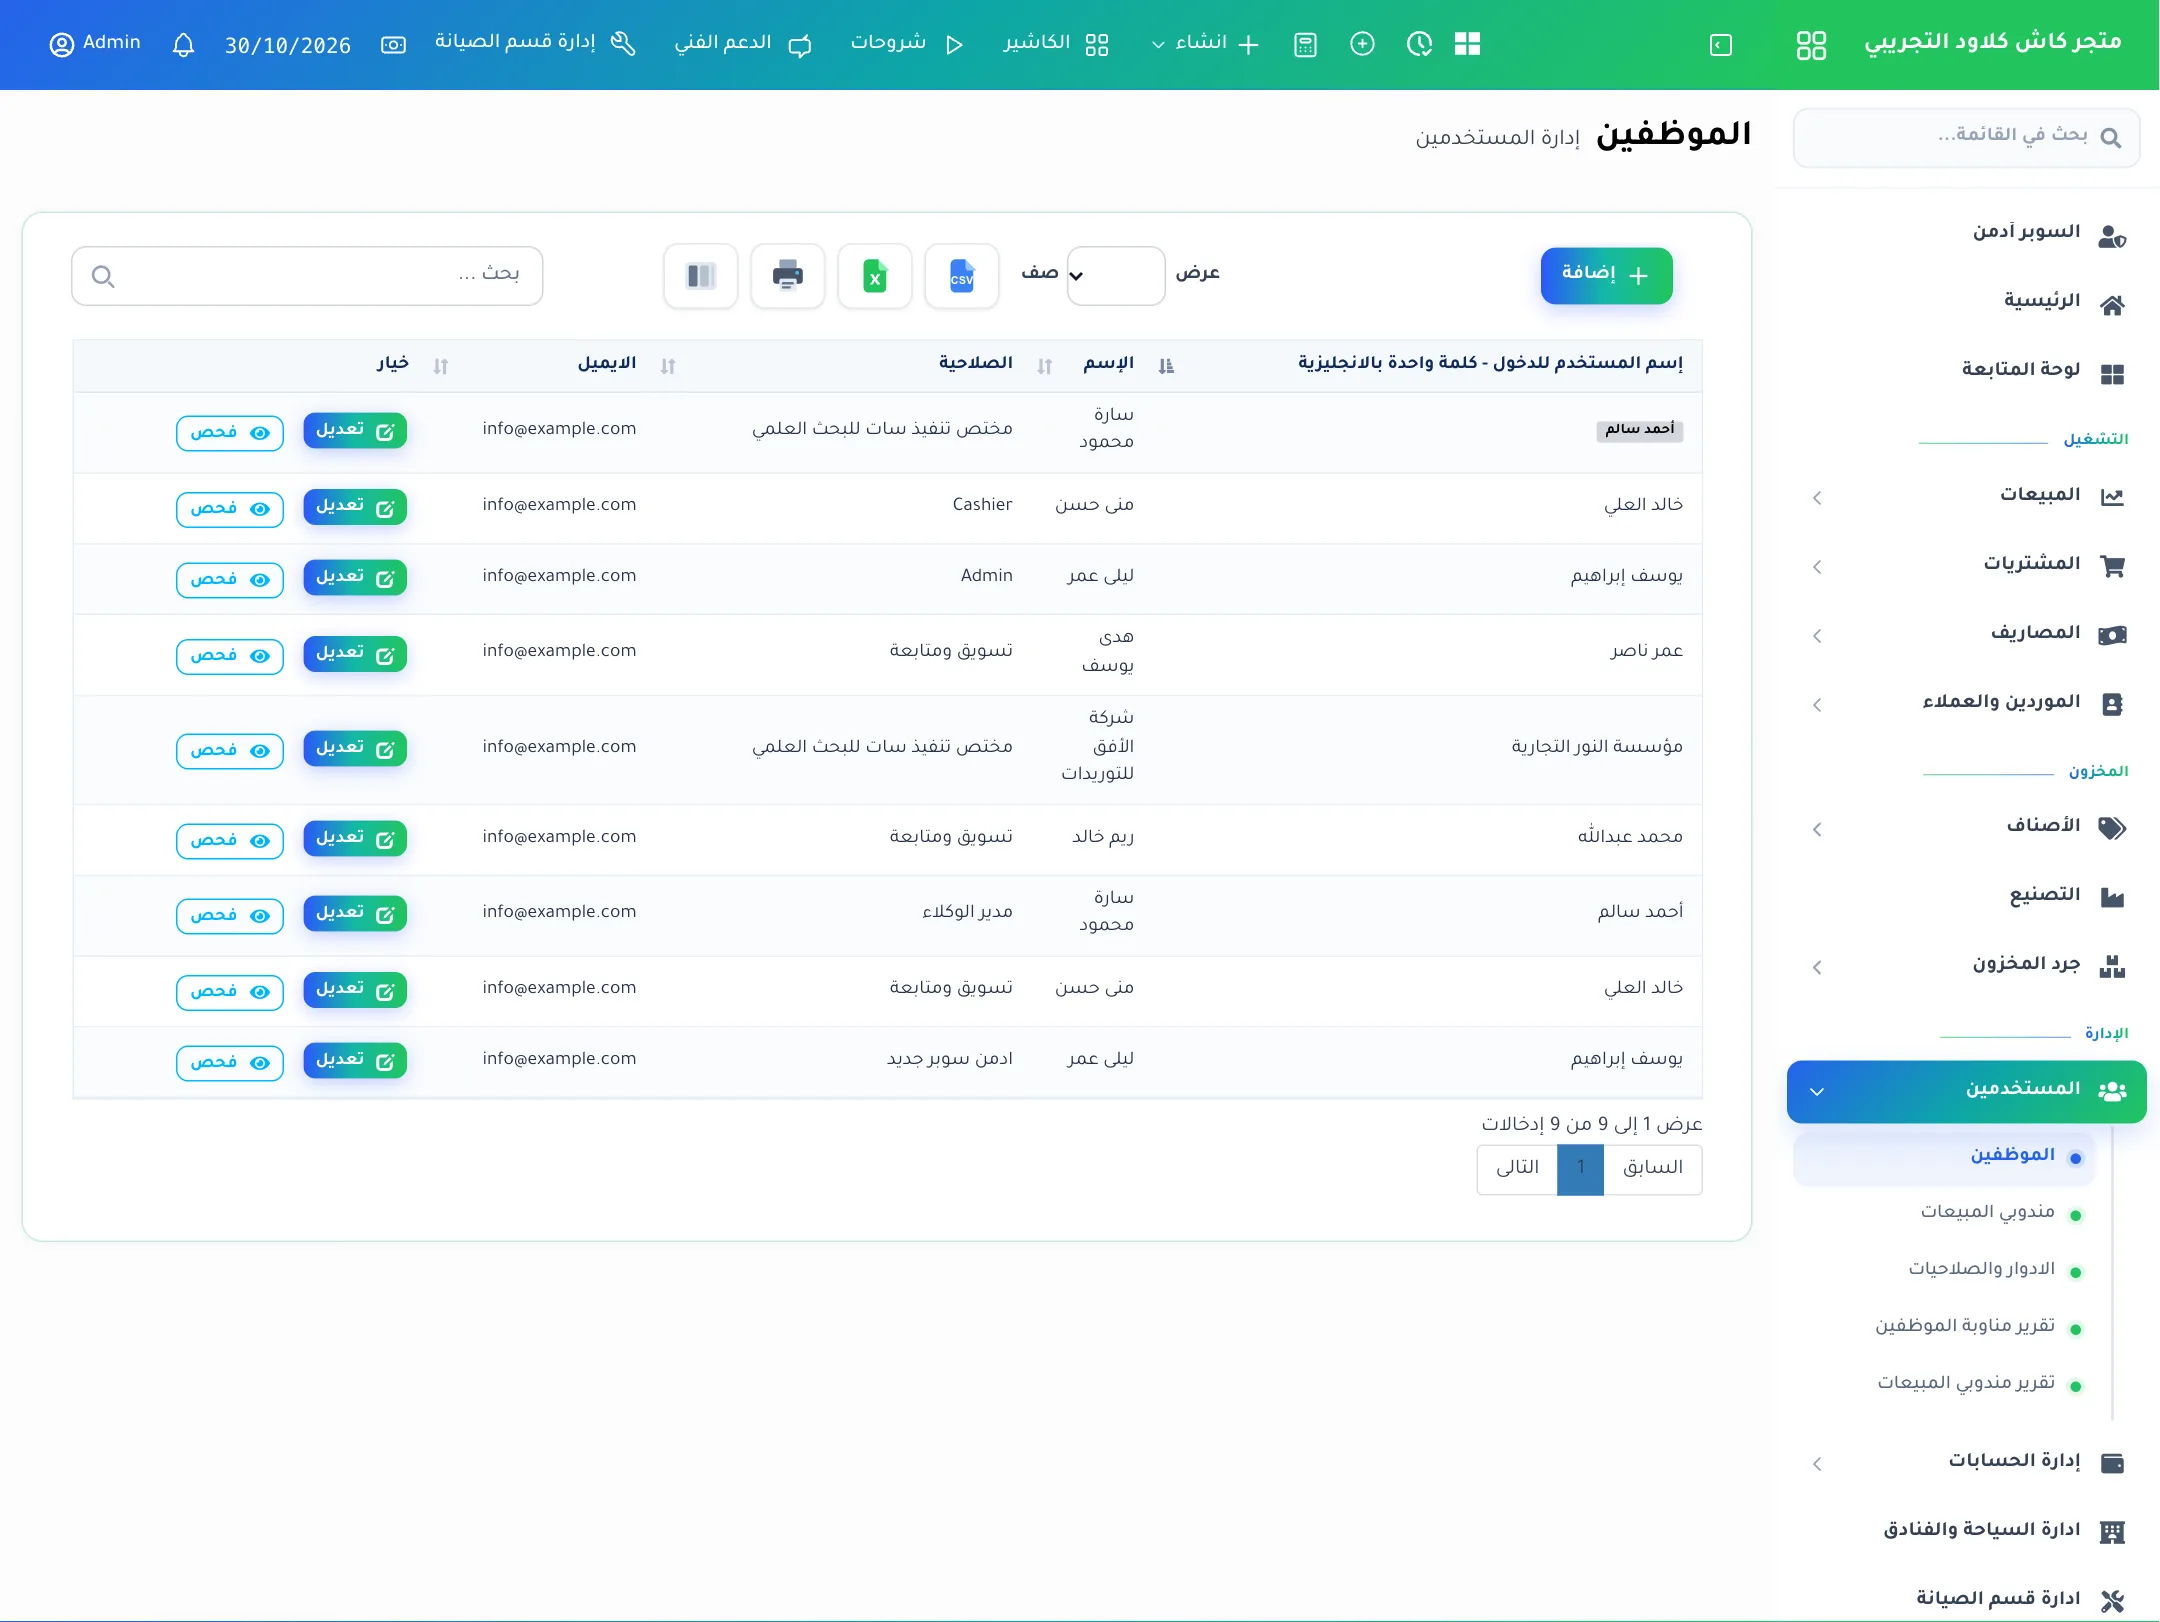Click the sidebar menu search field

(1966, 138)
